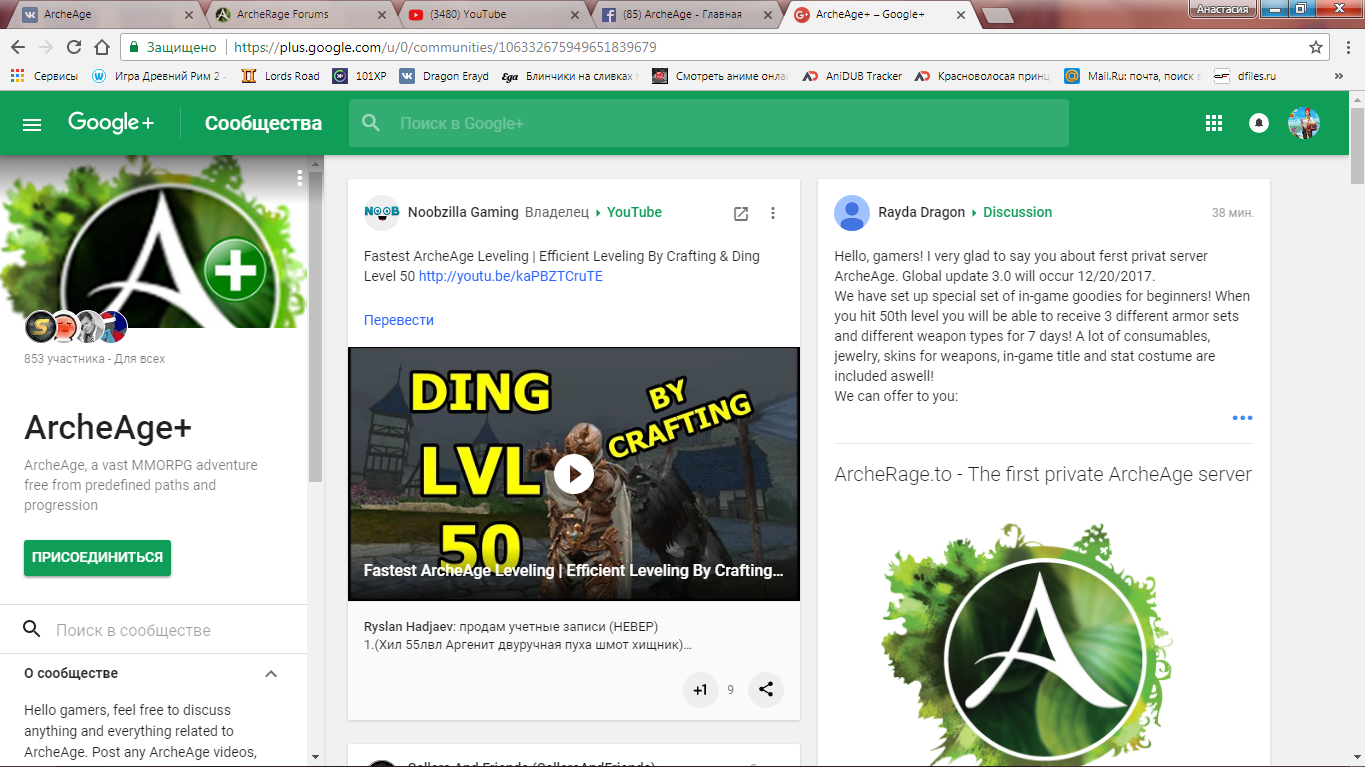Expand Rayda Dragon post with blue dots
This screenshot has width=1365, height=767.
point(1242,418)
